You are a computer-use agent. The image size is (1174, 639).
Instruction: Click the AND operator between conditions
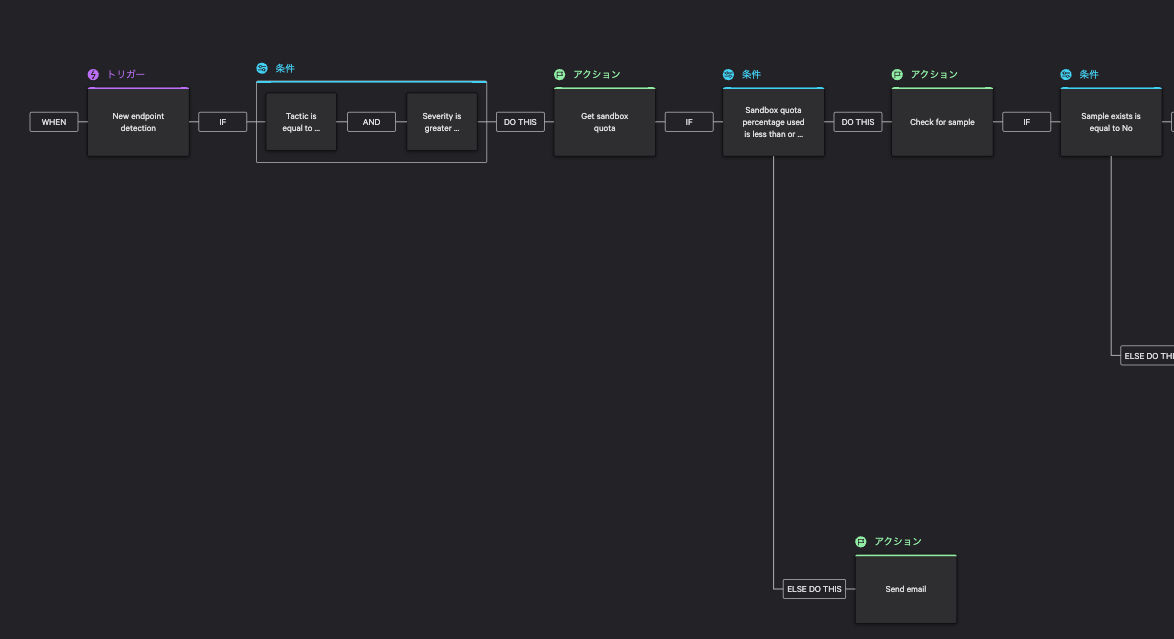click(x=371, y=122)
